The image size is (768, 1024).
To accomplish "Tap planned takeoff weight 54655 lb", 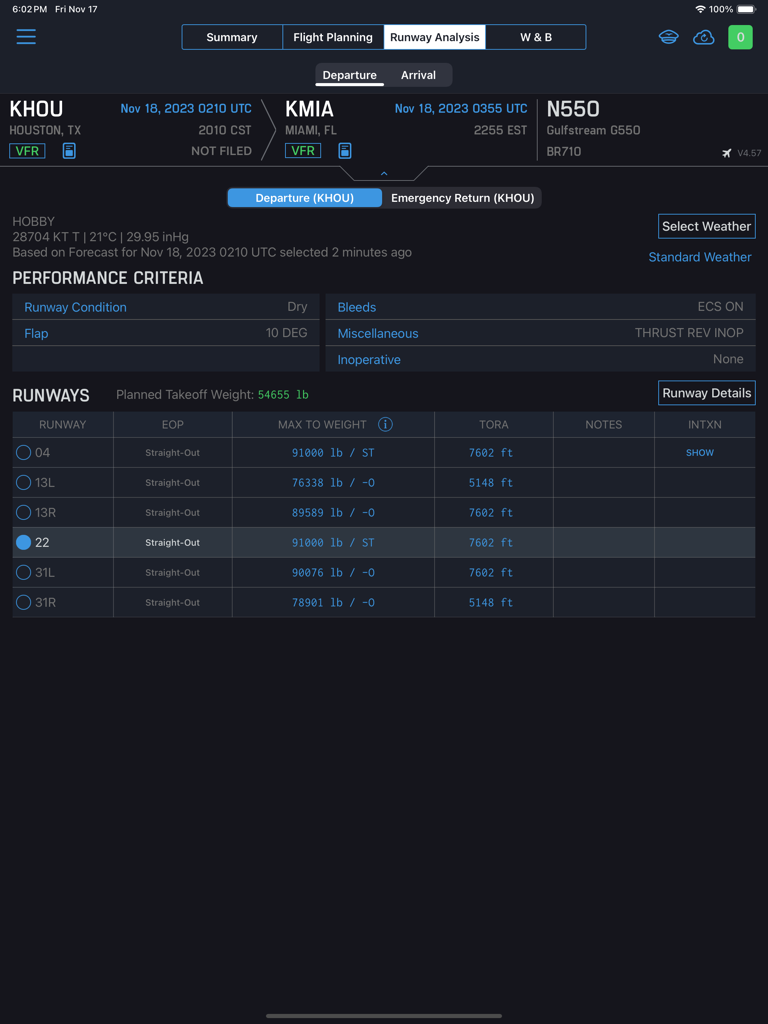I will (283, 394).
